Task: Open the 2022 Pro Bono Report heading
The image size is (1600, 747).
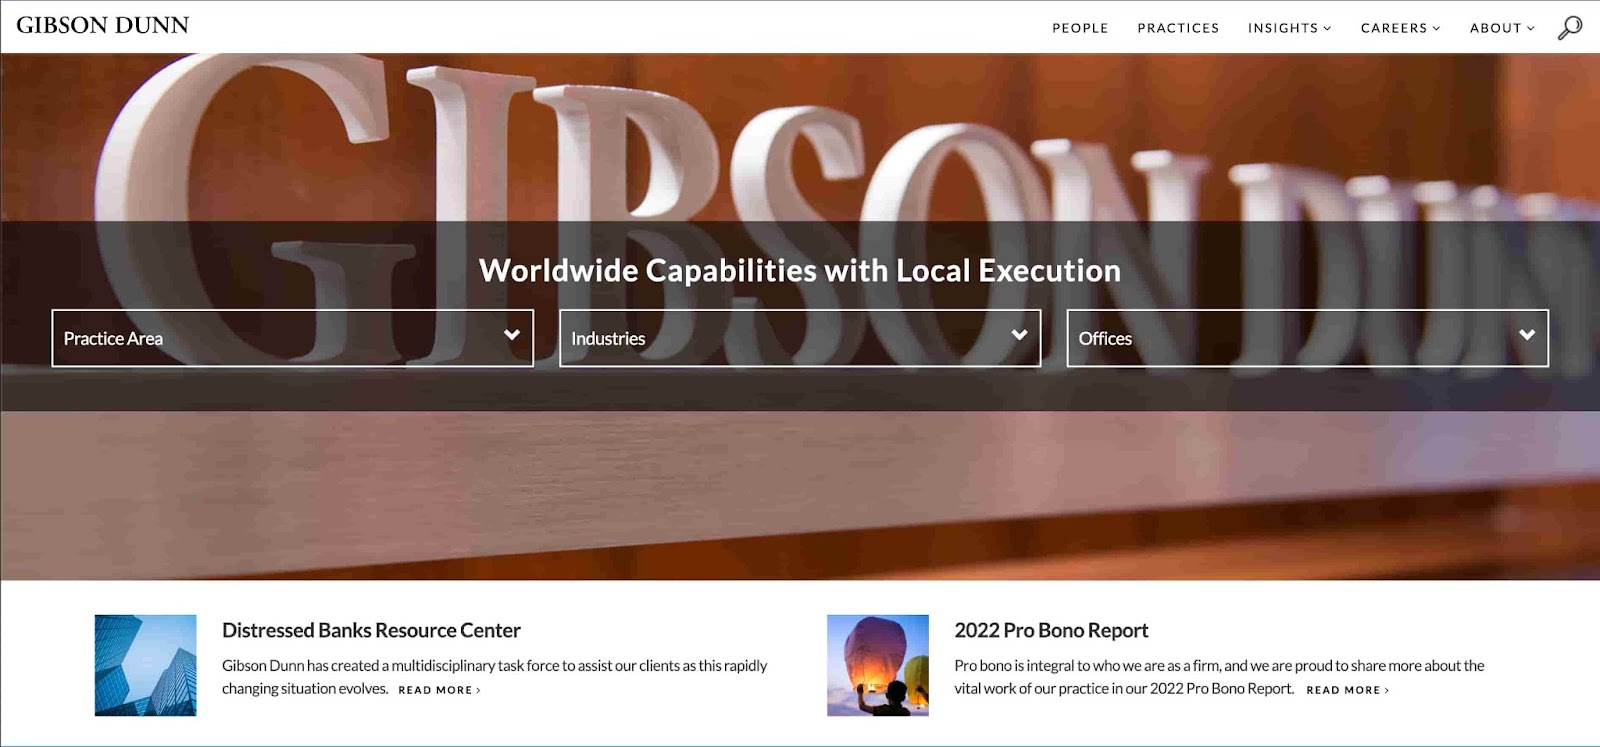Action: coord(1051,630)
